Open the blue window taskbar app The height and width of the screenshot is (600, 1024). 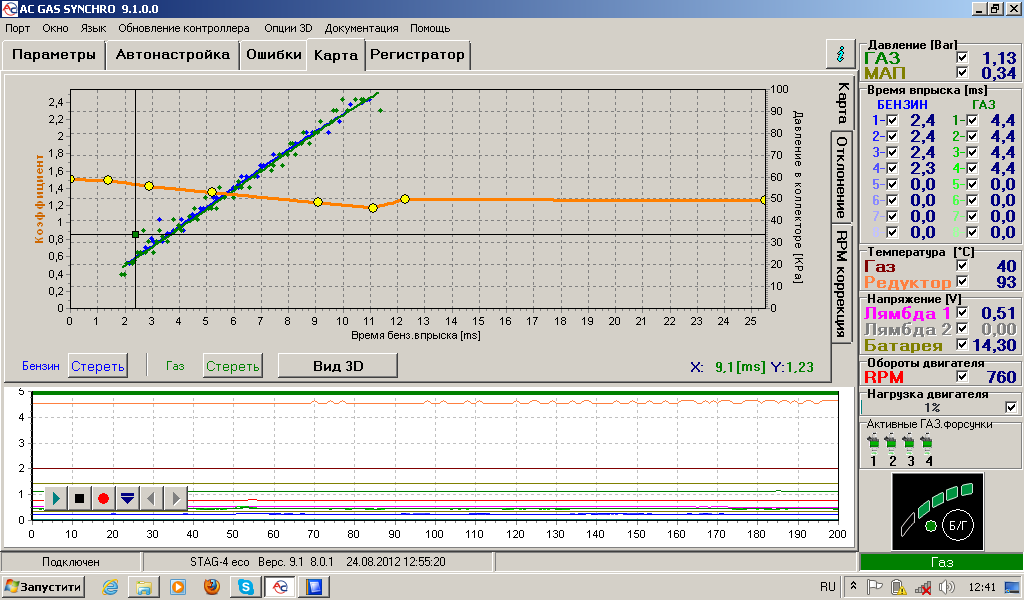[314, 587]
